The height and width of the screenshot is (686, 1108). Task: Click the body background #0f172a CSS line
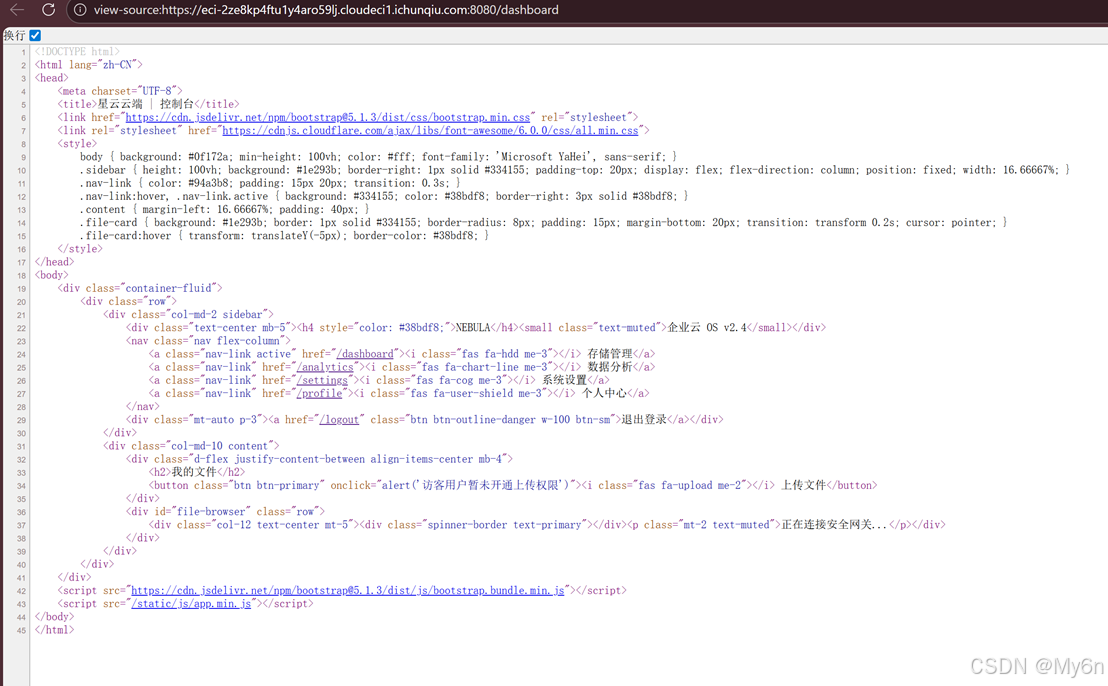point(378,157)
